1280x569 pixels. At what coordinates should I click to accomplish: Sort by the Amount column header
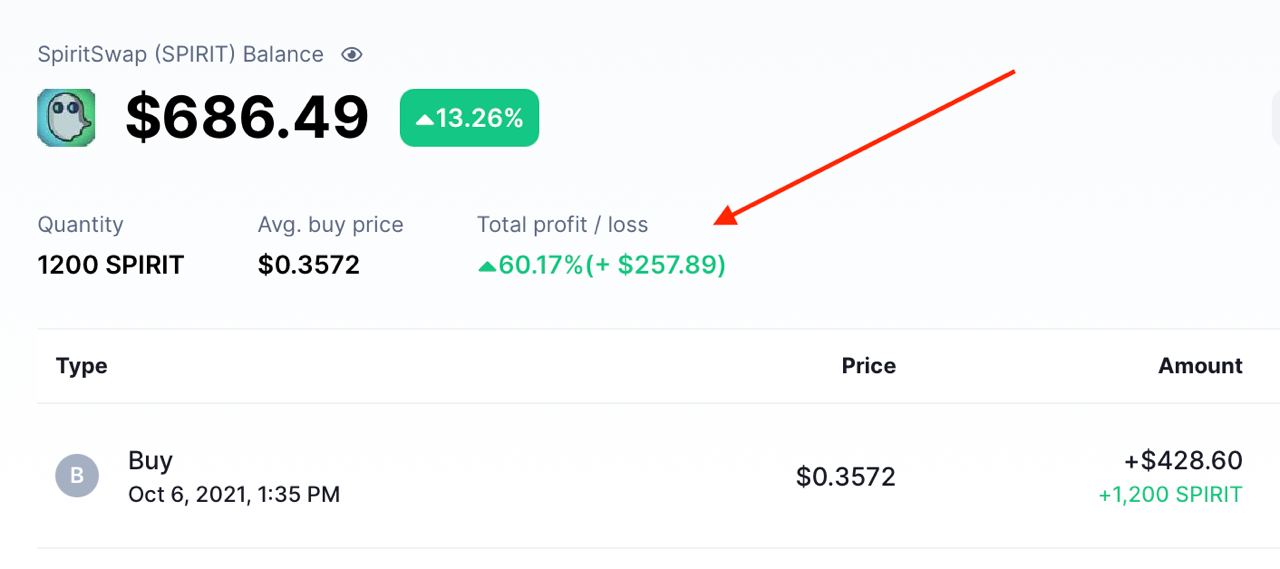(x=1200, y=366)
